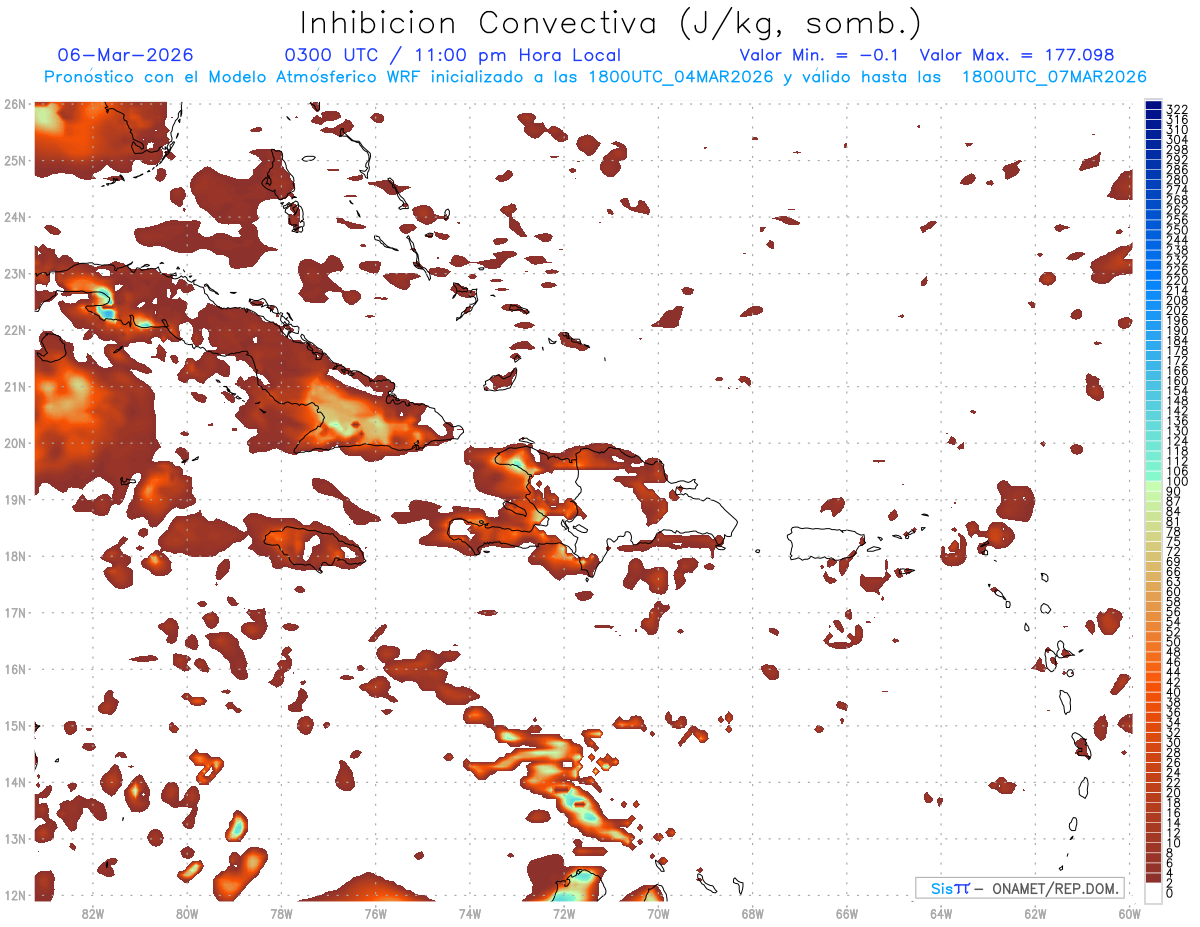Click the 'Valor Max. = 177.098' readout
1200x927 pixels.
(1017, 55)
